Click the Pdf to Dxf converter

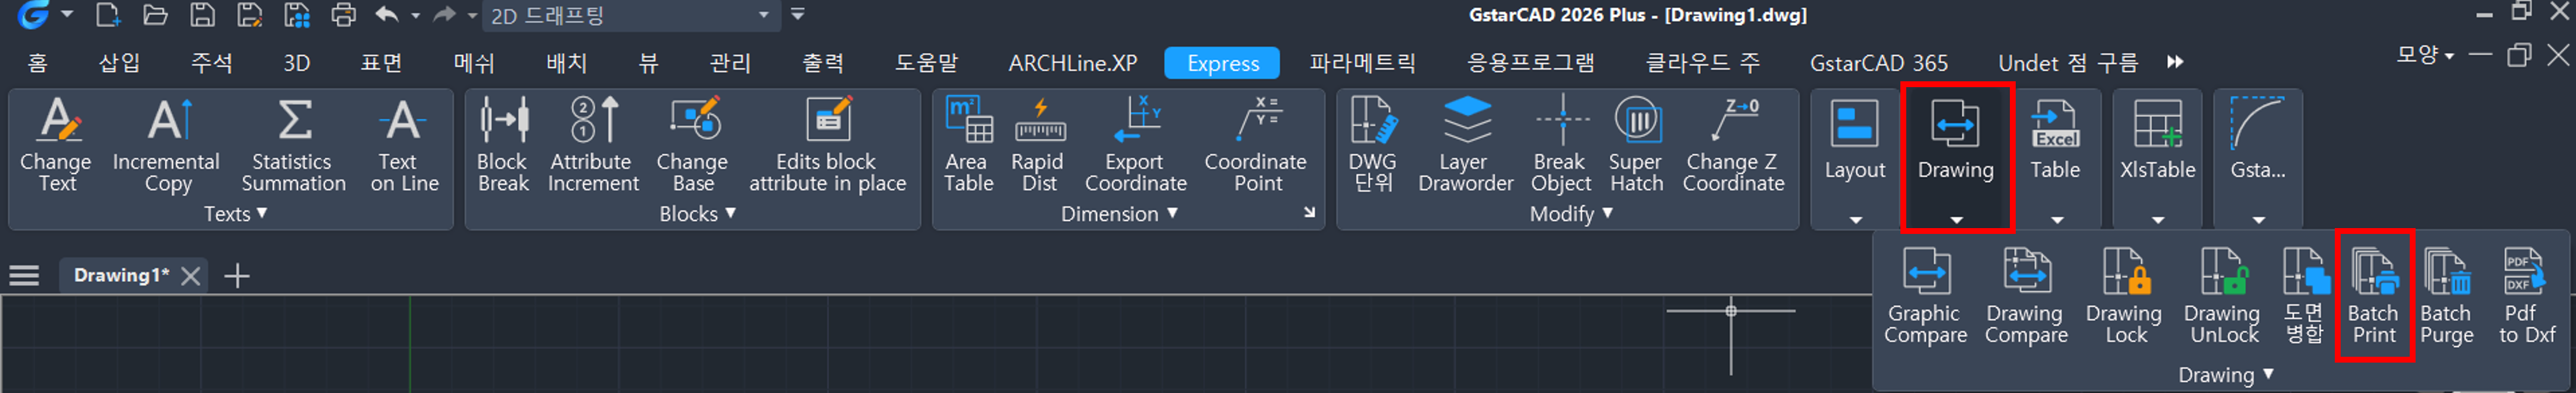click(2526, 295)
